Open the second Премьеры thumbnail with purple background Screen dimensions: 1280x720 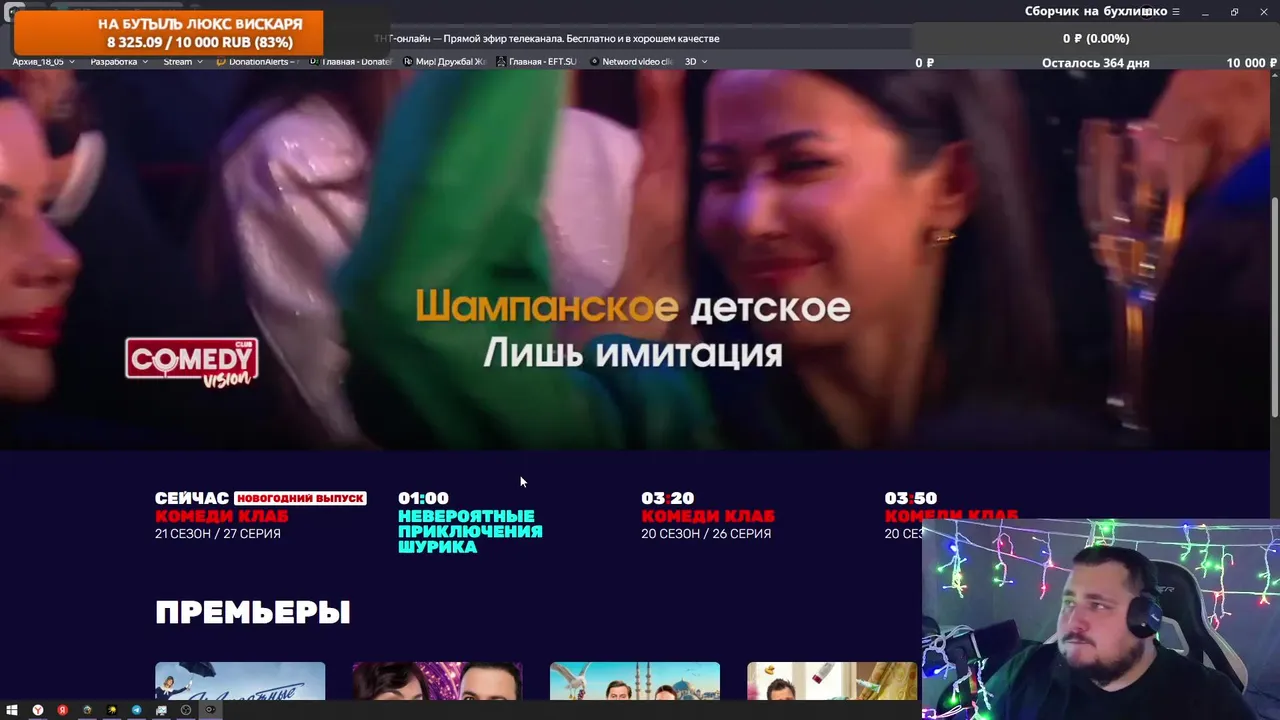pyautogui.click(x=437, y=681)
